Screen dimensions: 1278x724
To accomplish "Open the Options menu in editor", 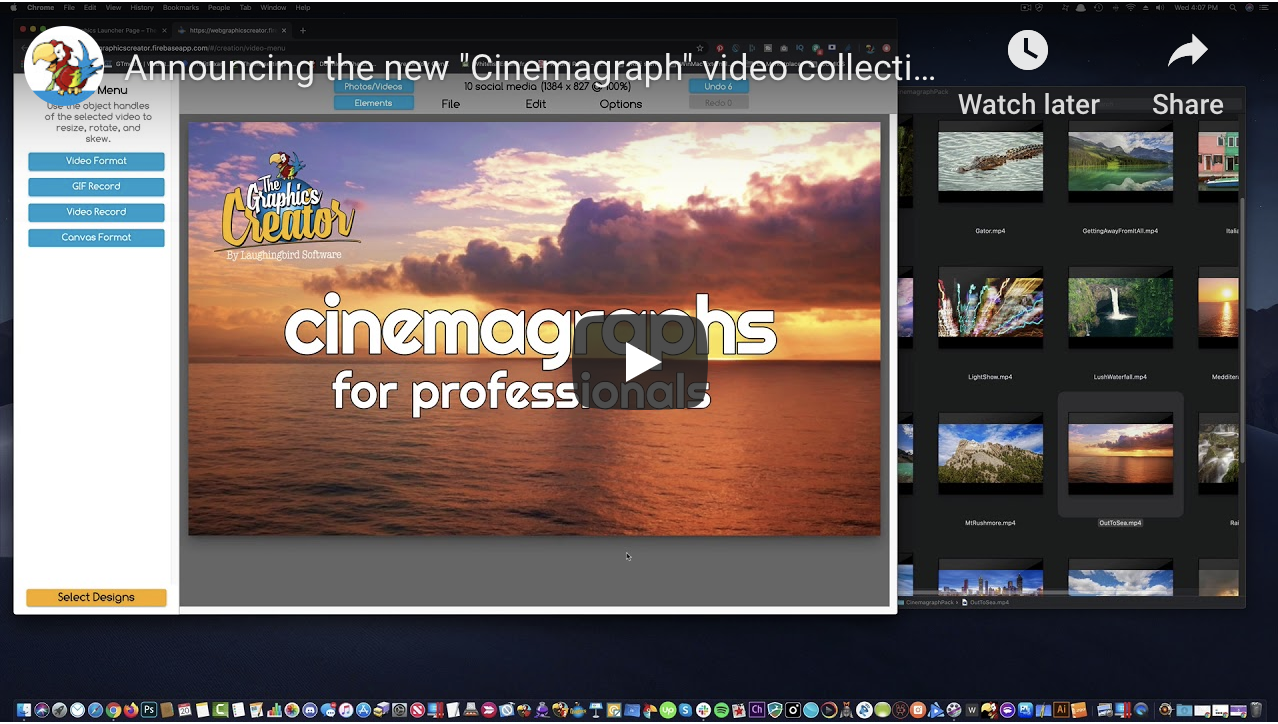I will pyautogui.click(x=620, y=104).
